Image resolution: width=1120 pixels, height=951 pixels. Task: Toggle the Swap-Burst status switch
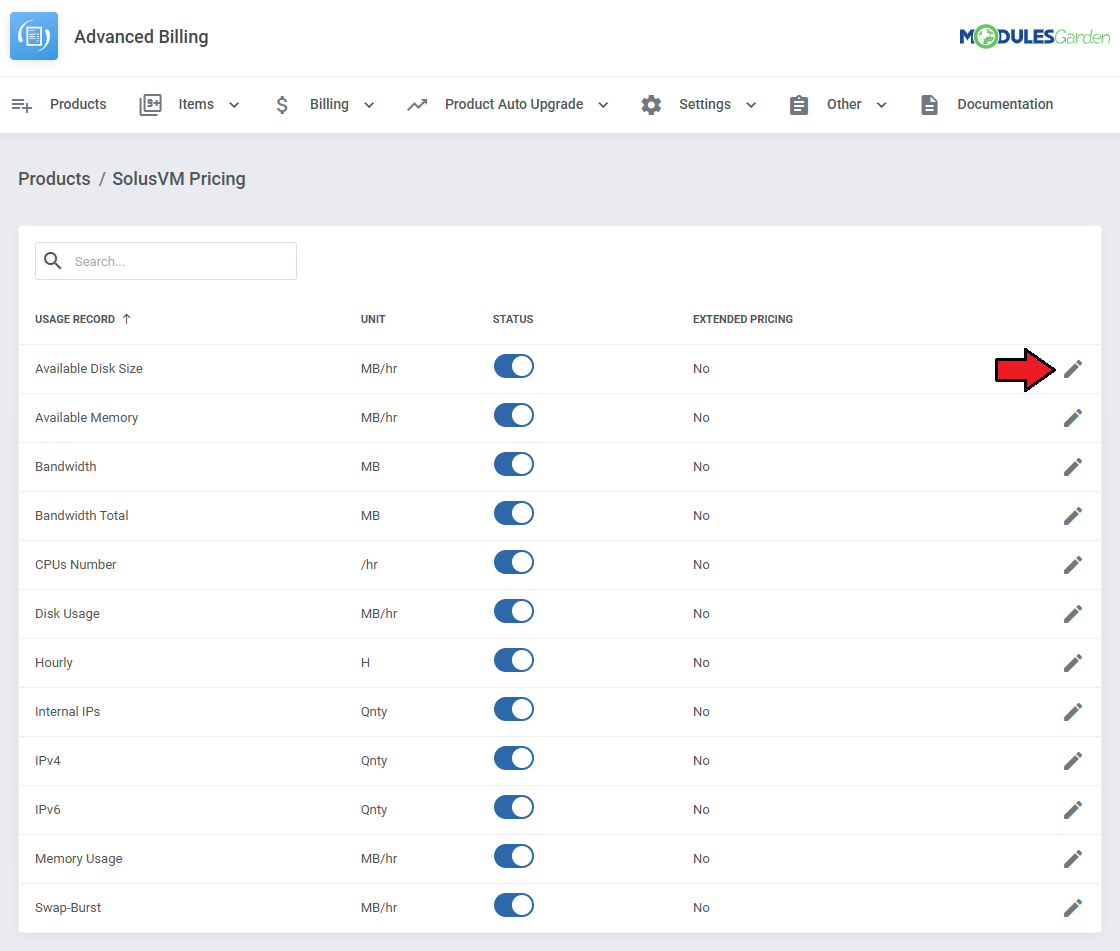click(x=514, y=905)
